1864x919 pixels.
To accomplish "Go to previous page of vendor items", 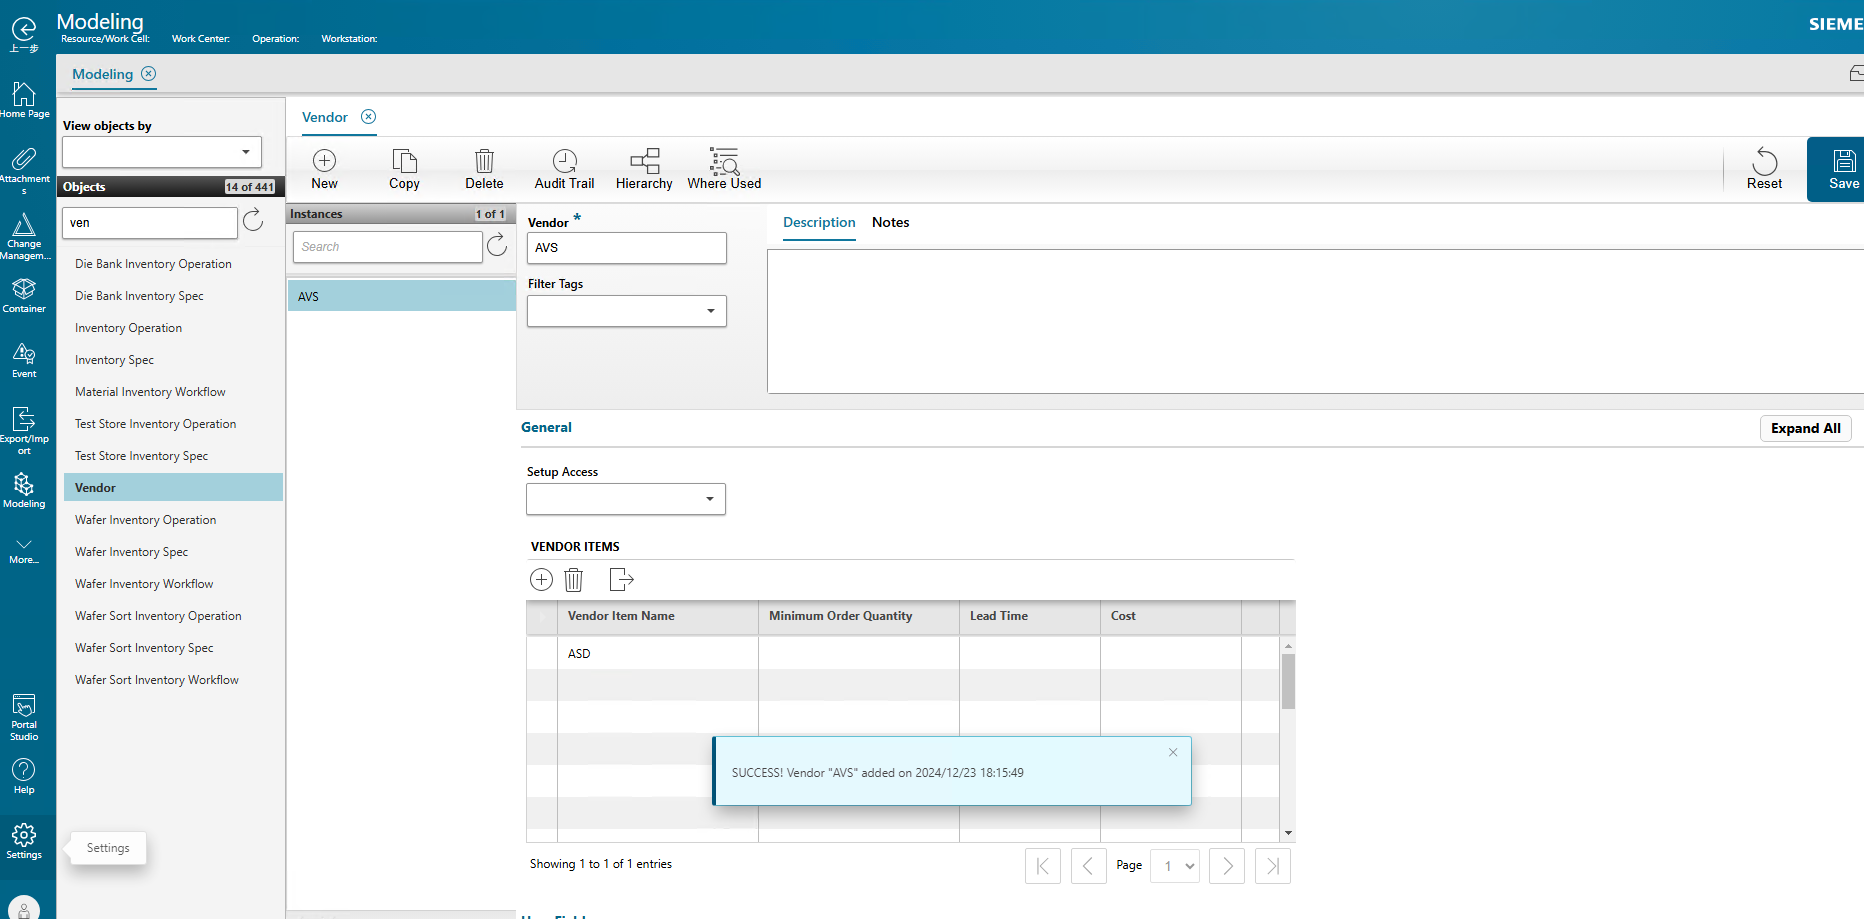I will [x=1089, y=866].
